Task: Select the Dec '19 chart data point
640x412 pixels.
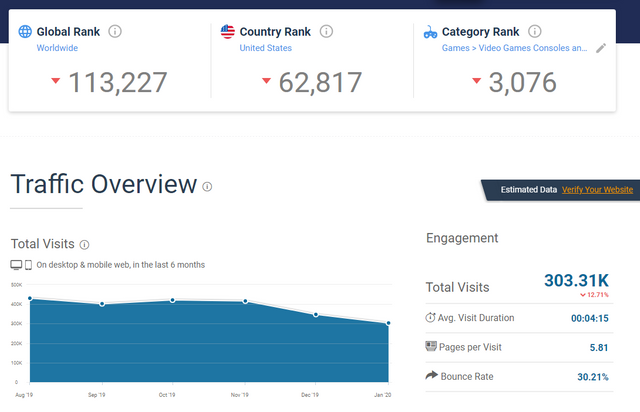Action: (x=316, y=315)
